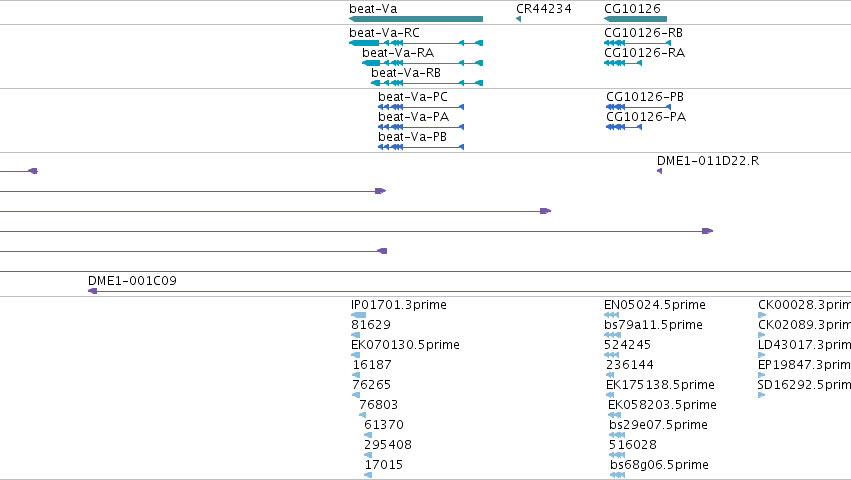The height and width of the screenshot is (480, 851).
Task: Click the DME1-001C09 arrowhead marker
Action: (93, 291)
